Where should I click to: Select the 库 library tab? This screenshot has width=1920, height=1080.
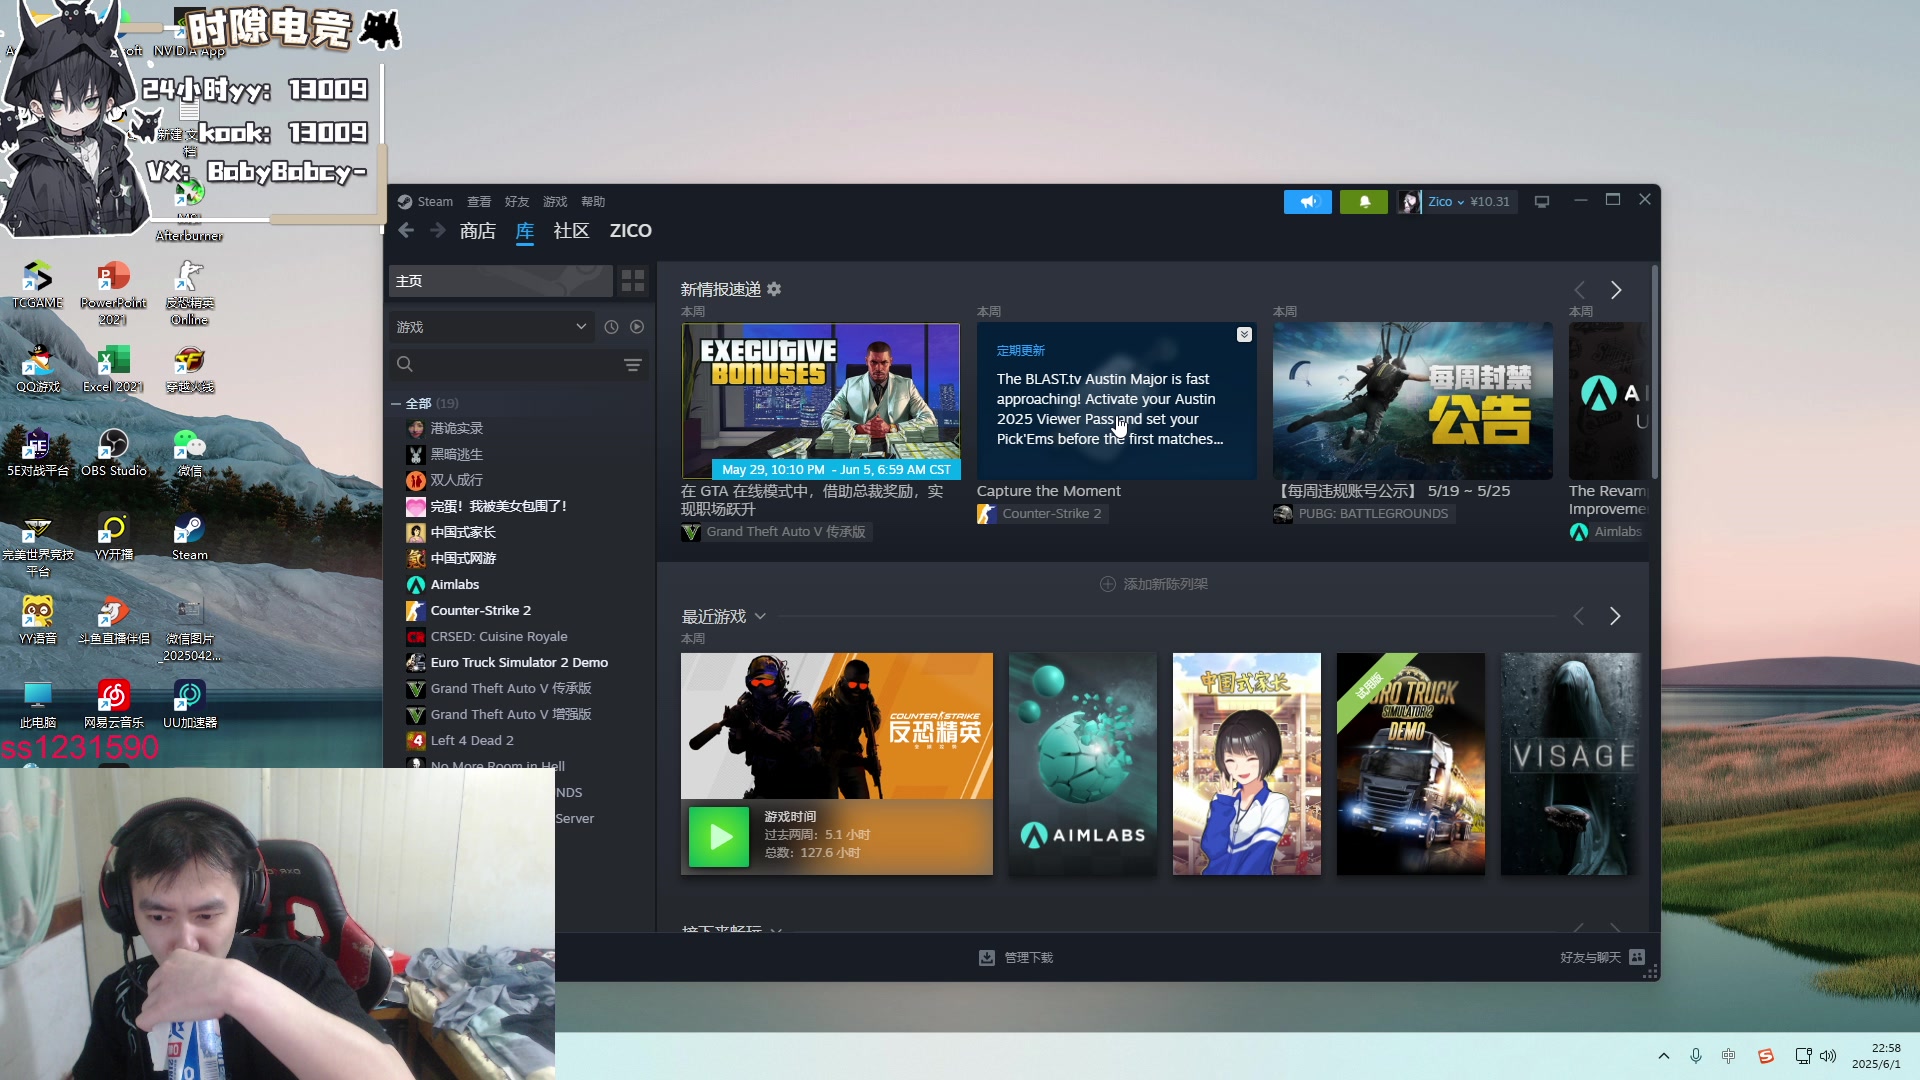pyautogui.click(x=525, y=231)
